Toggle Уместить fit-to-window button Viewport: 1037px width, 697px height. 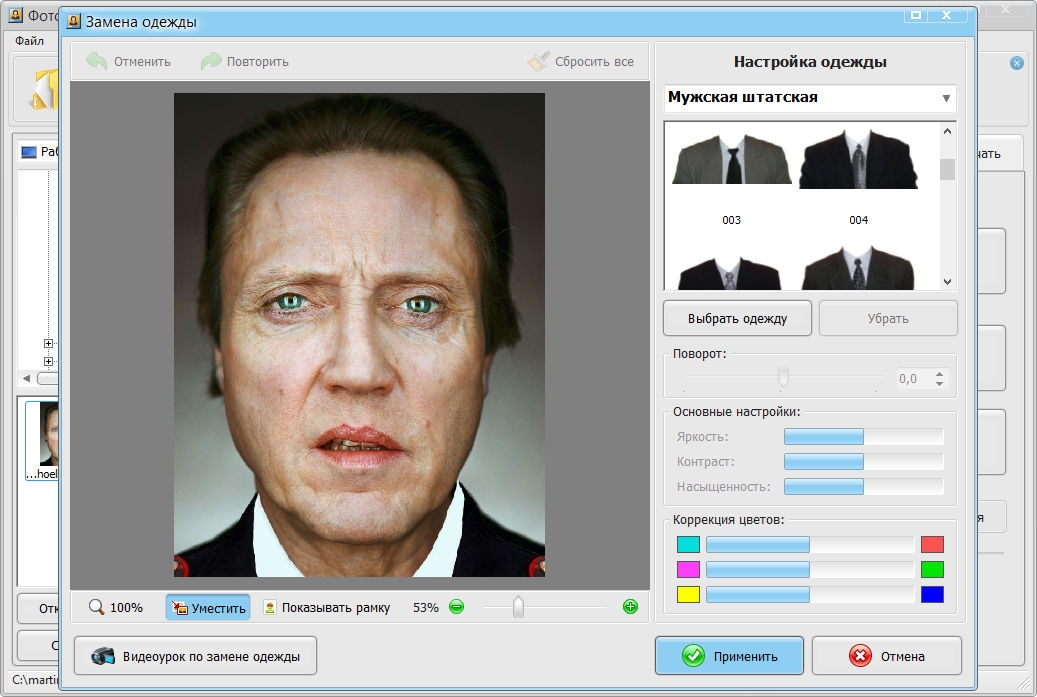pyautogui.click(x=208, y=608)
